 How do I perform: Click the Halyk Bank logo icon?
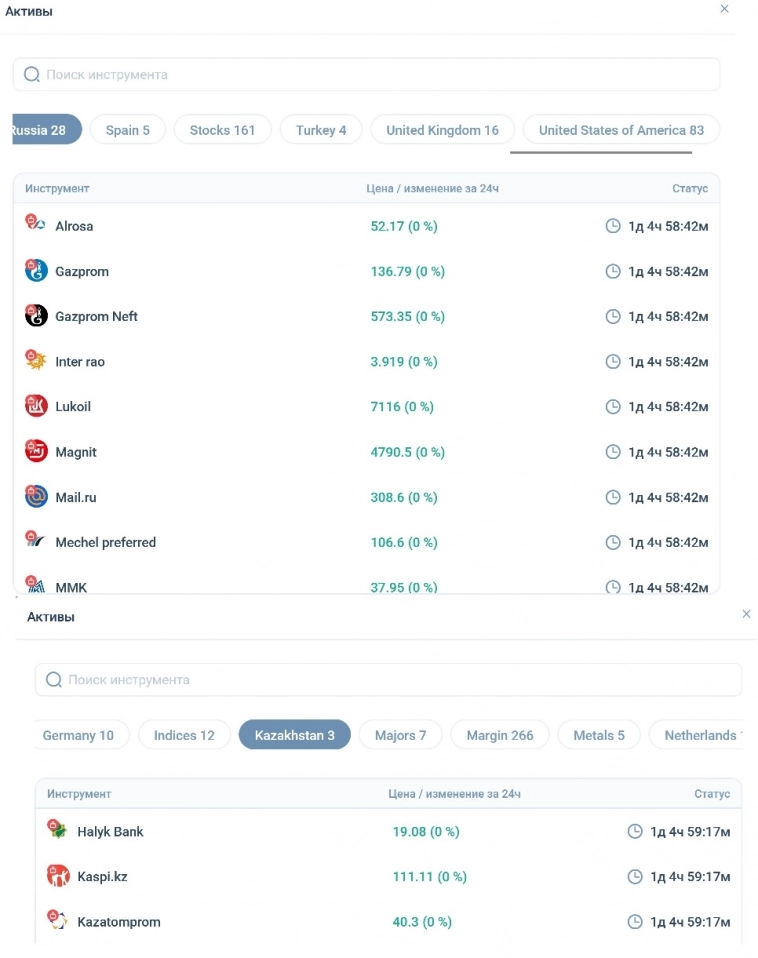point(58,831)
